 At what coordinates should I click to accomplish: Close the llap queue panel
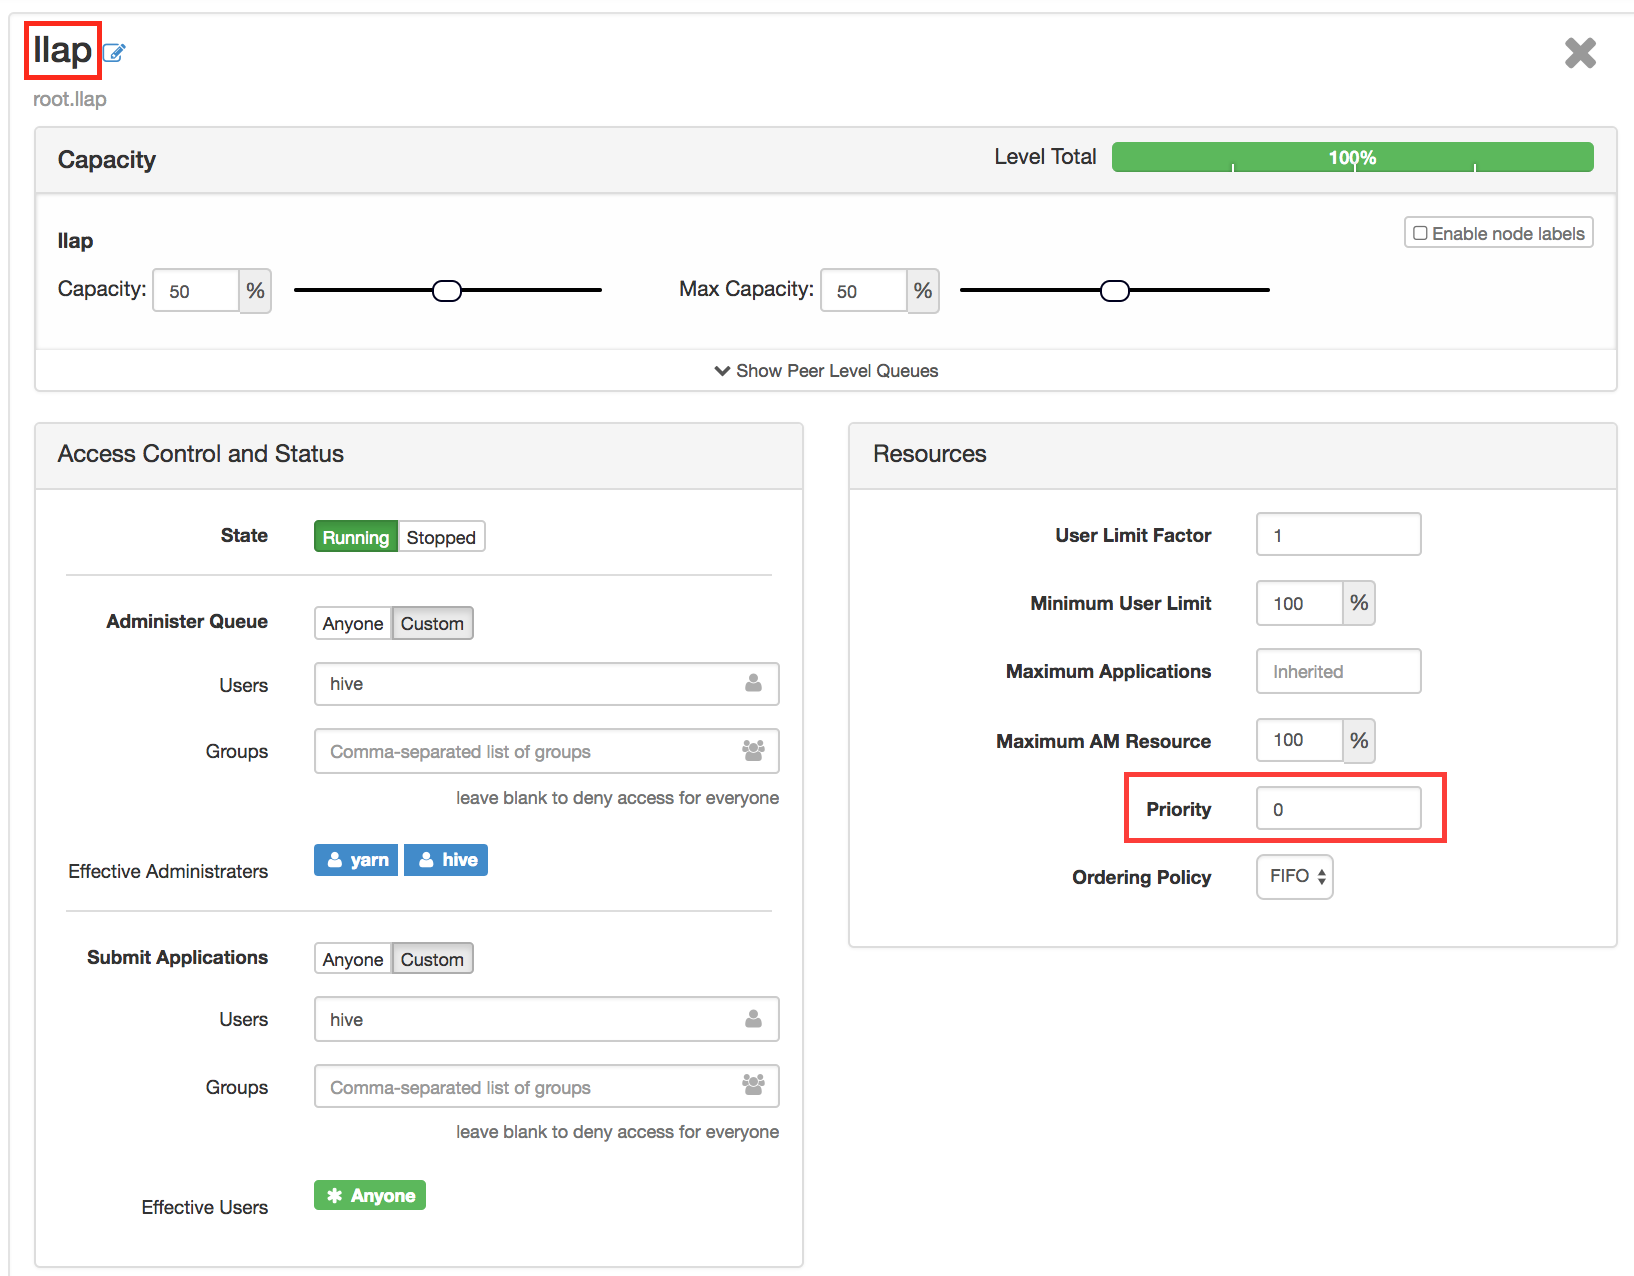1580,54
